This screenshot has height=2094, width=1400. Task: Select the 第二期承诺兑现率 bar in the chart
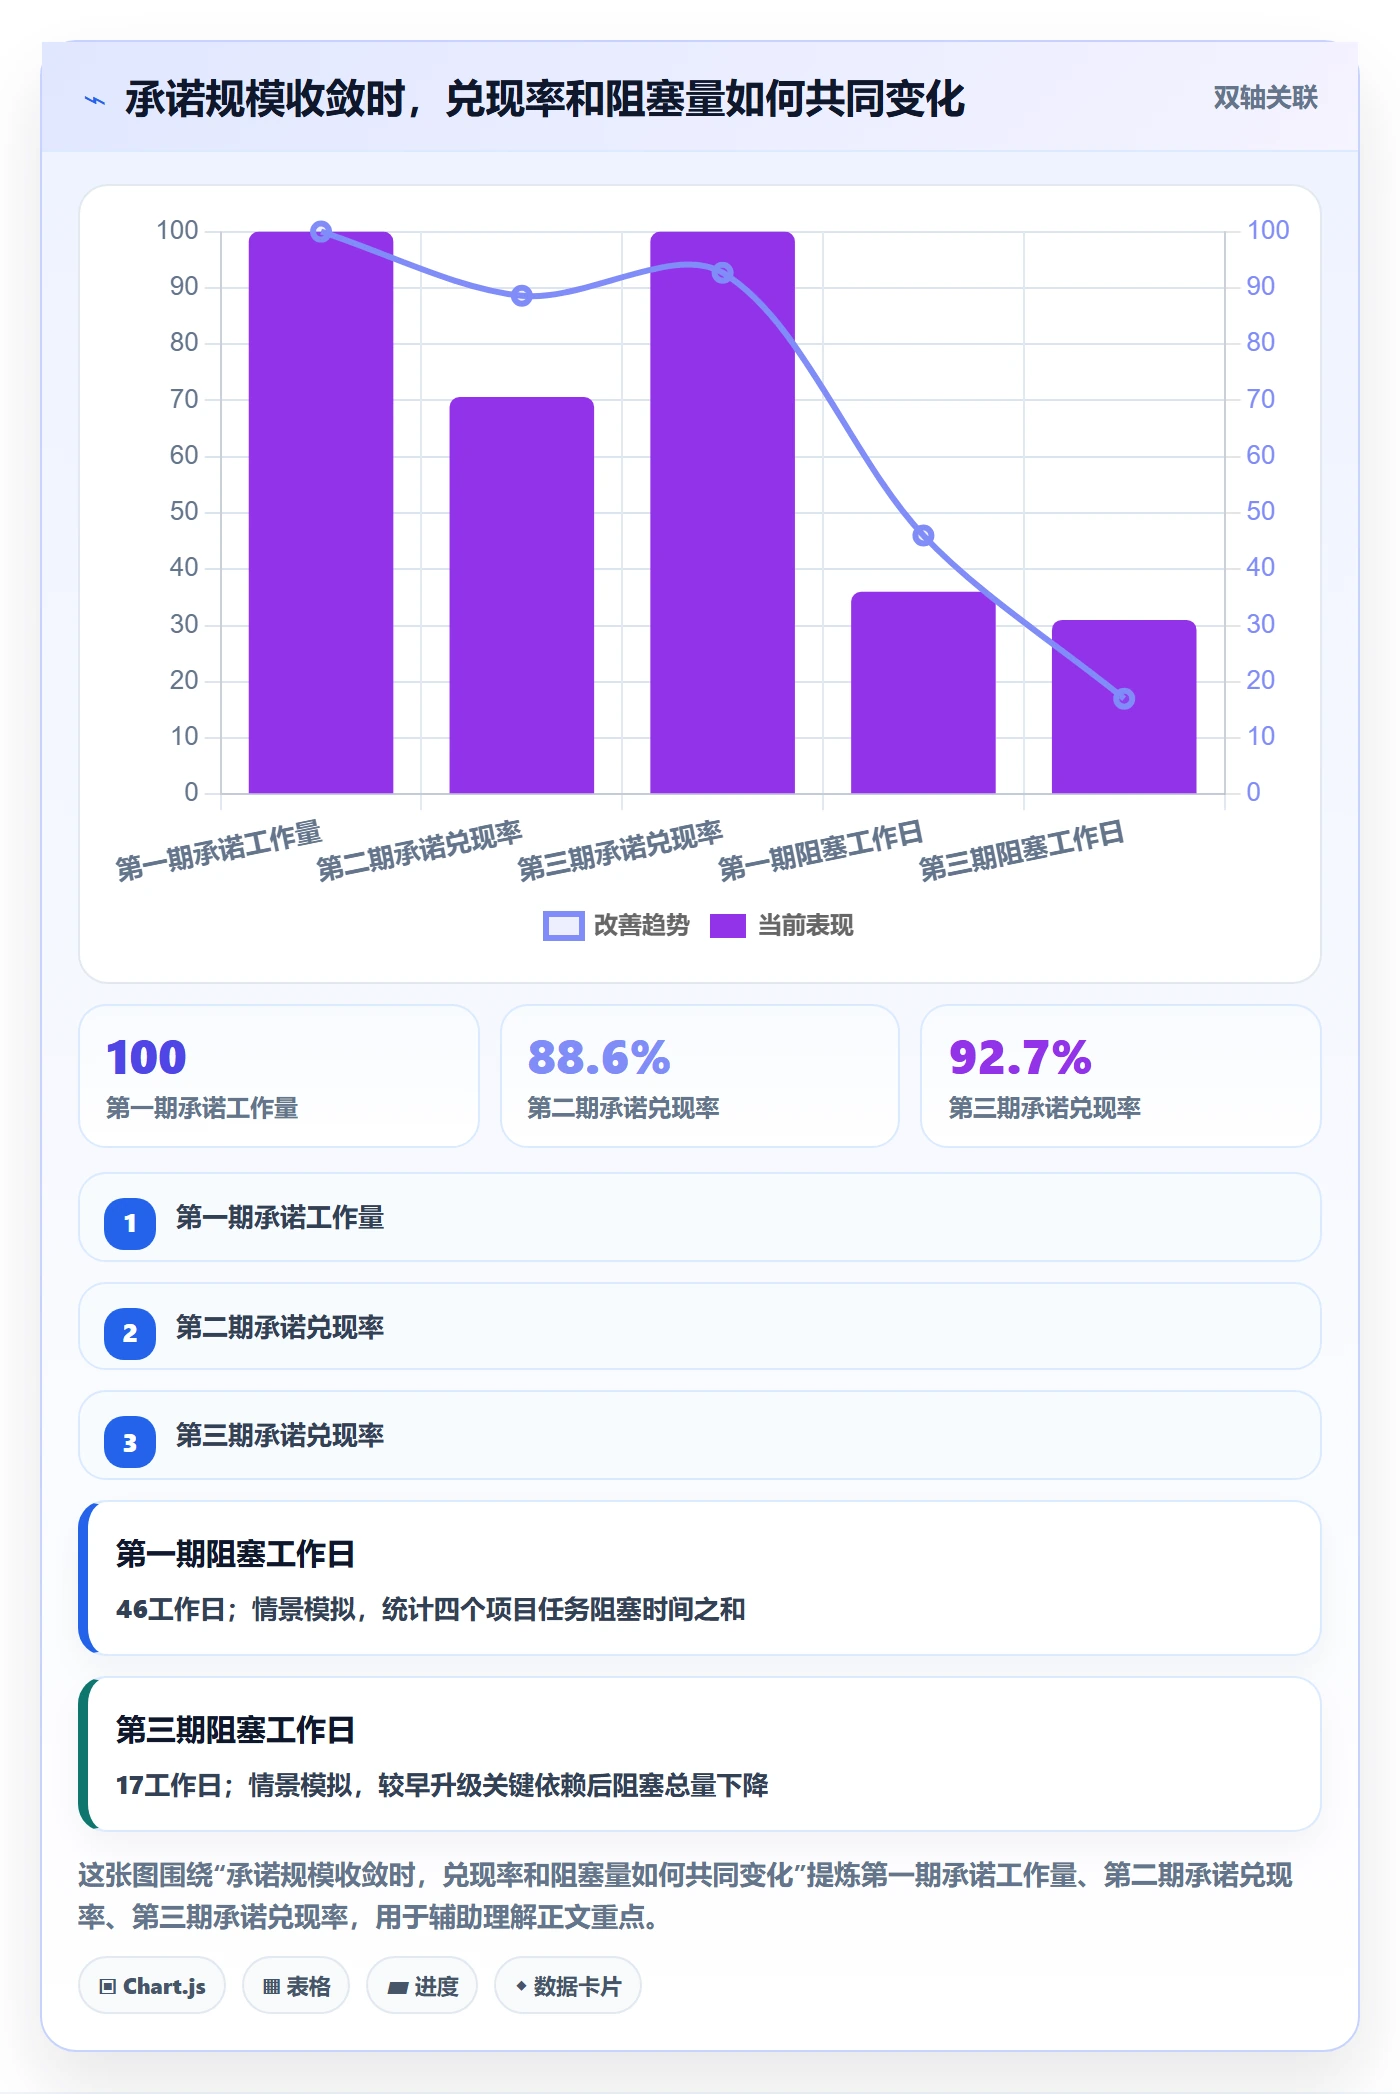point(522,596)
